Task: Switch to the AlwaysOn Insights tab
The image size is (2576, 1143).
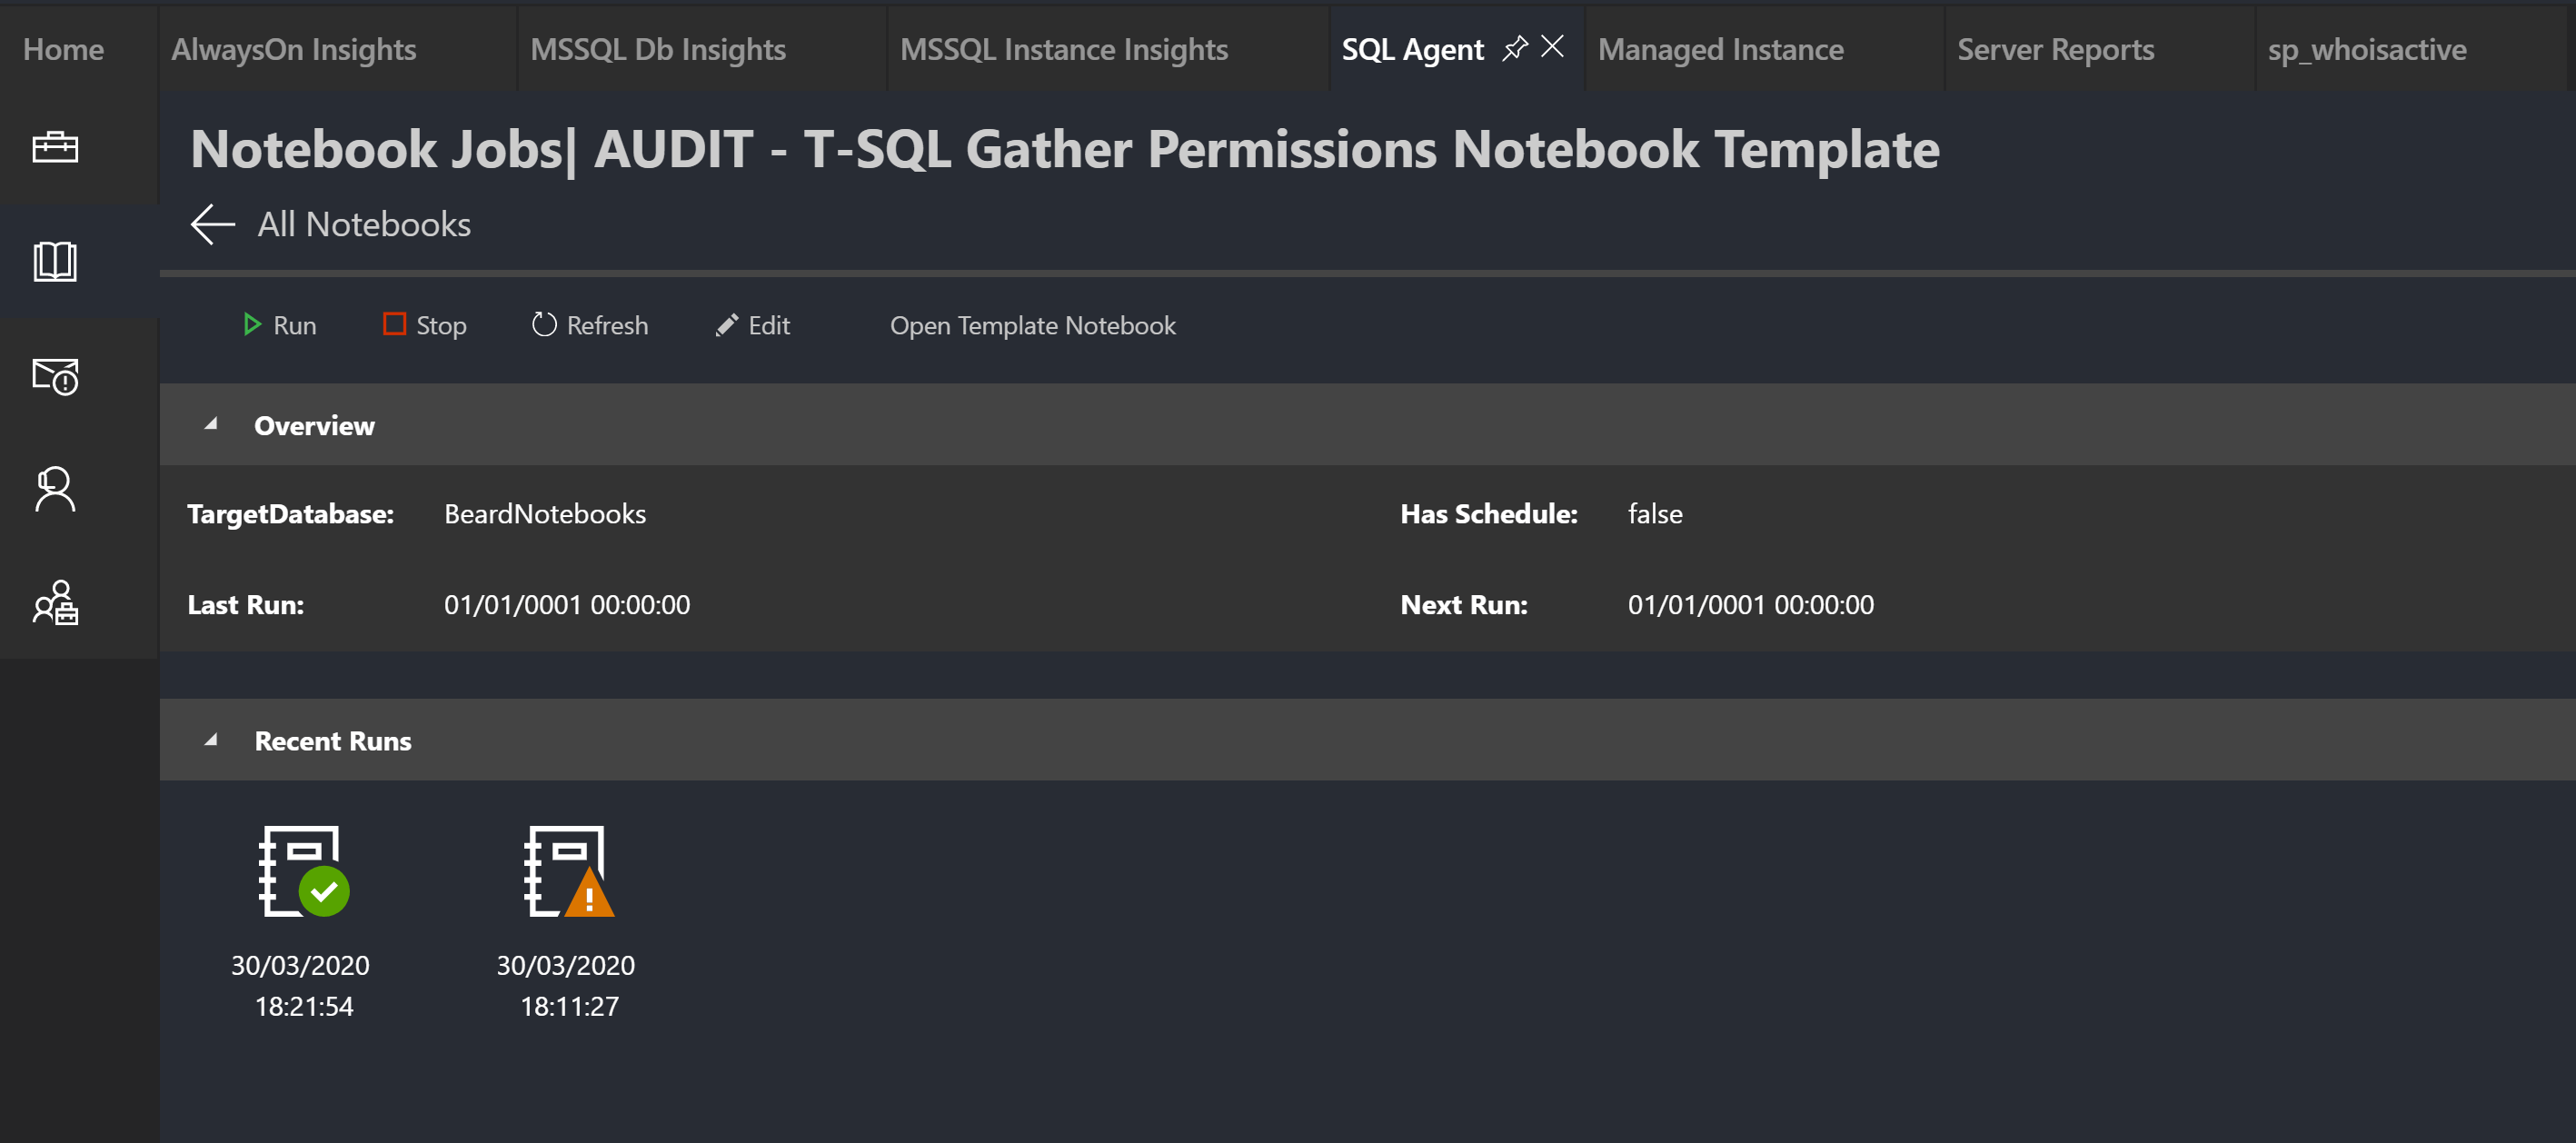Action: click(x=294, y=49)
